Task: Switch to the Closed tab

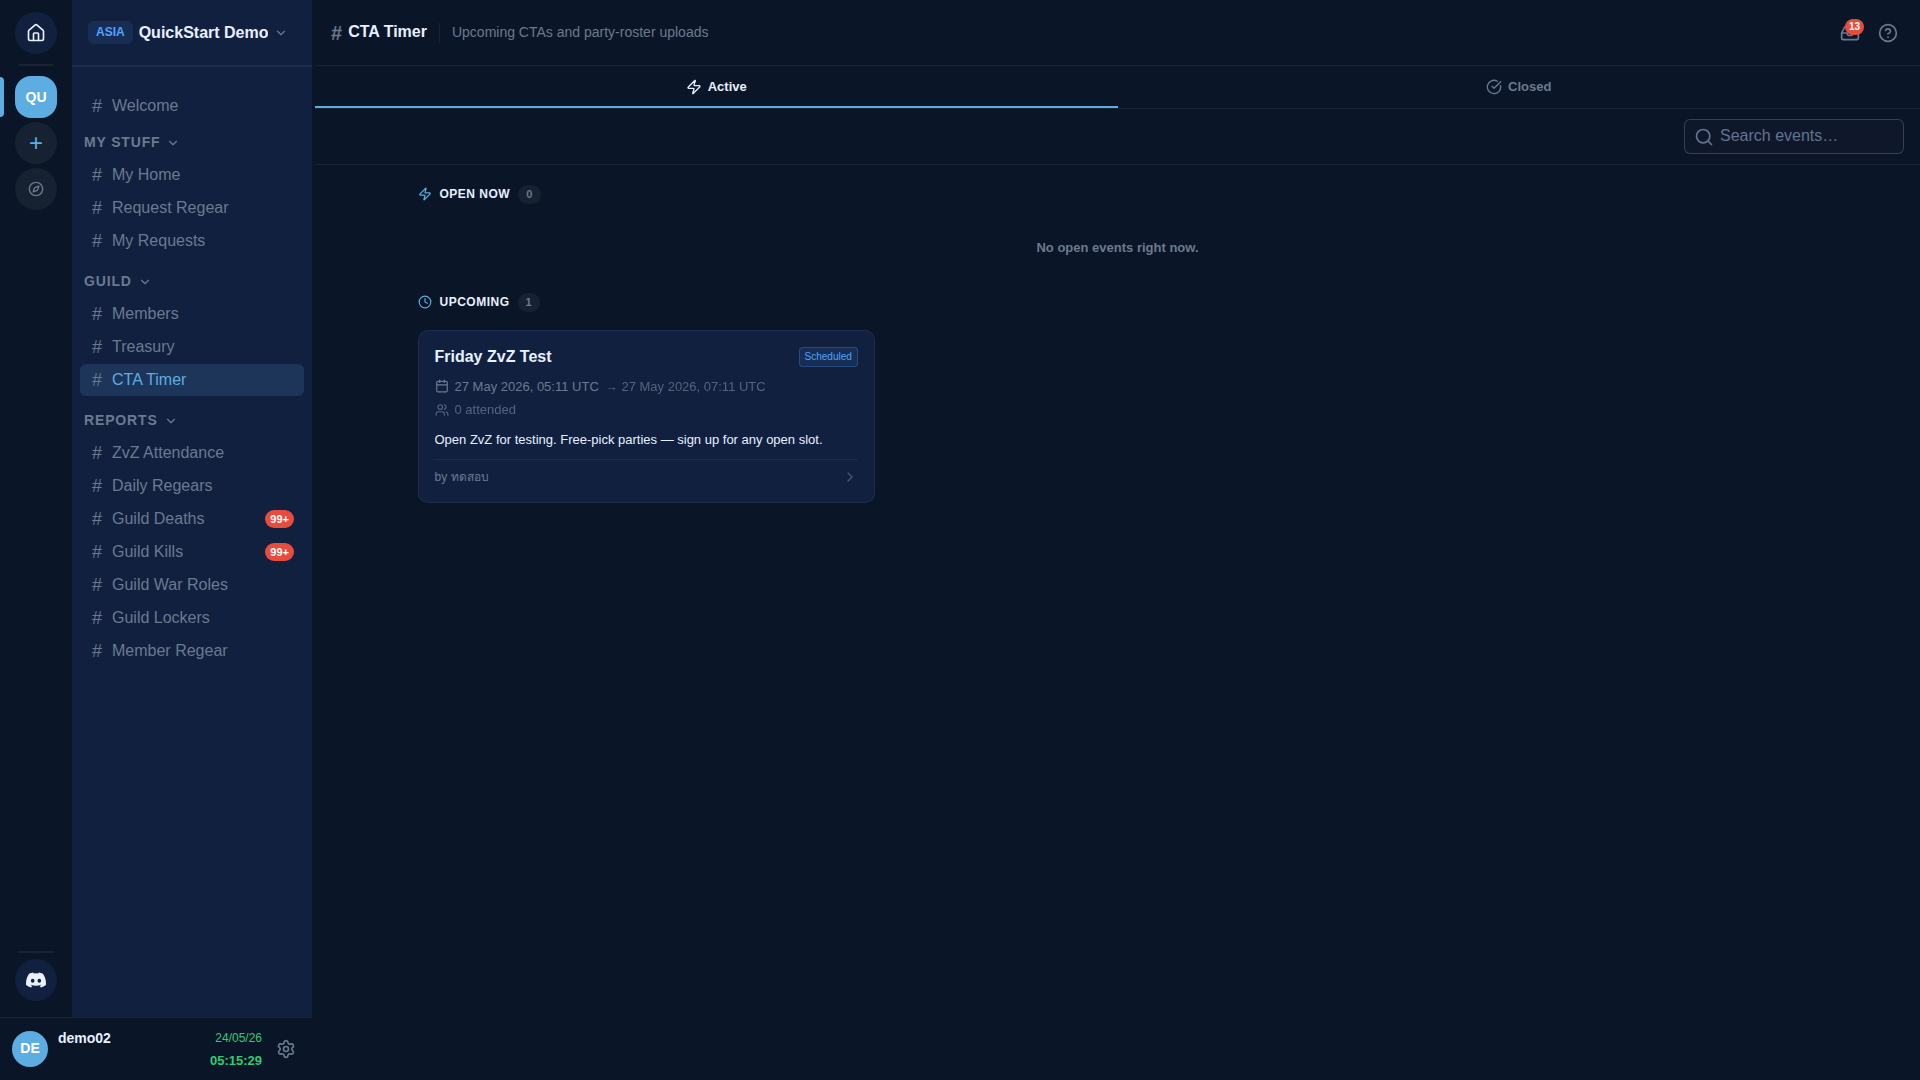Action: click(1519, 87)
